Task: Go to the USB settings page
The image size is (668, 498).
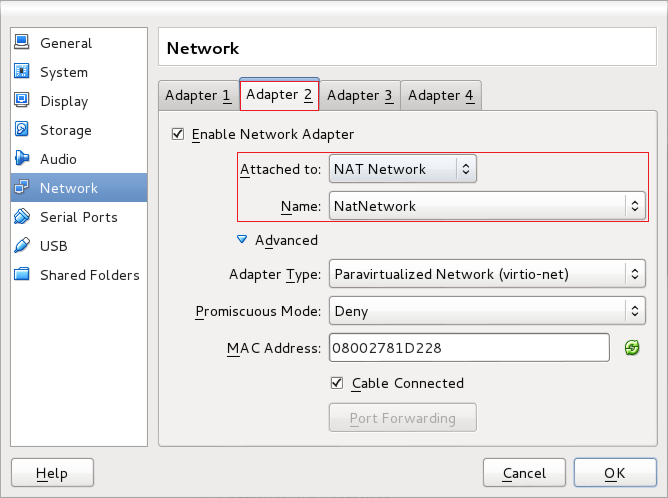Action: pos(79,245)
